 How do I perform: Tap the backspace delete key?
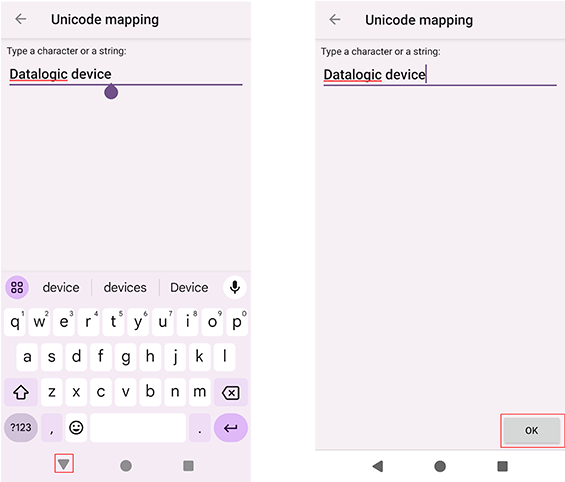[231, 392]
